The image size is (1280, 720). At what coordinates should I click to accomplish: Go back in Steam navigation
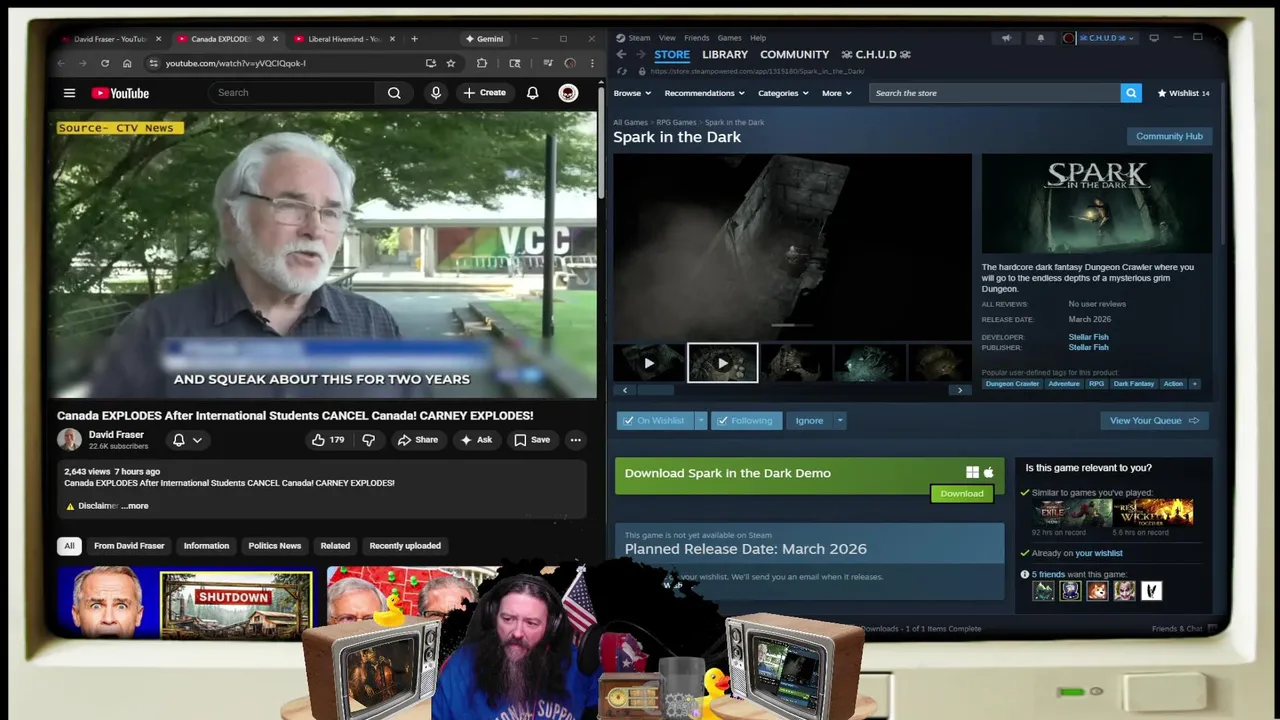[621, 54]
